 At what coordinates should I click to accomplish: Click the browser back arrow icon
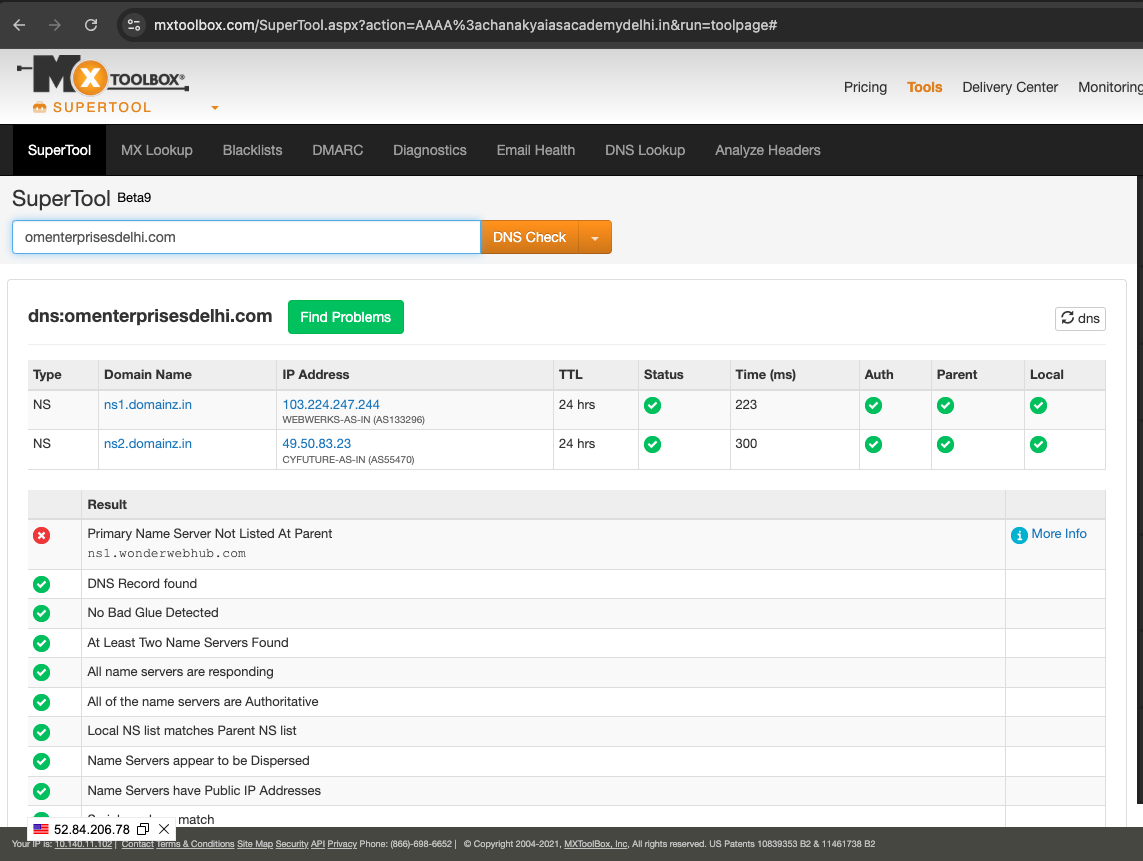(x=19, y=25)
